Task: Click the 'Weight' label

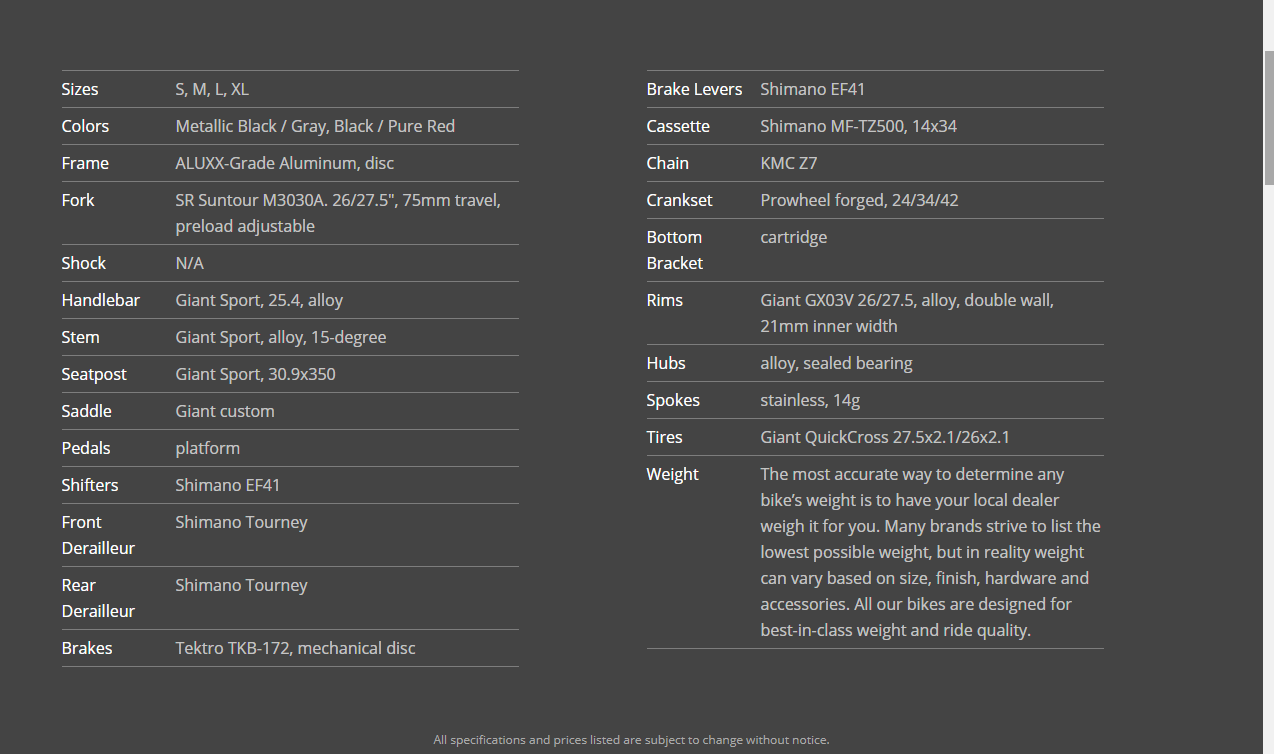Action: (x=673, y=474)
